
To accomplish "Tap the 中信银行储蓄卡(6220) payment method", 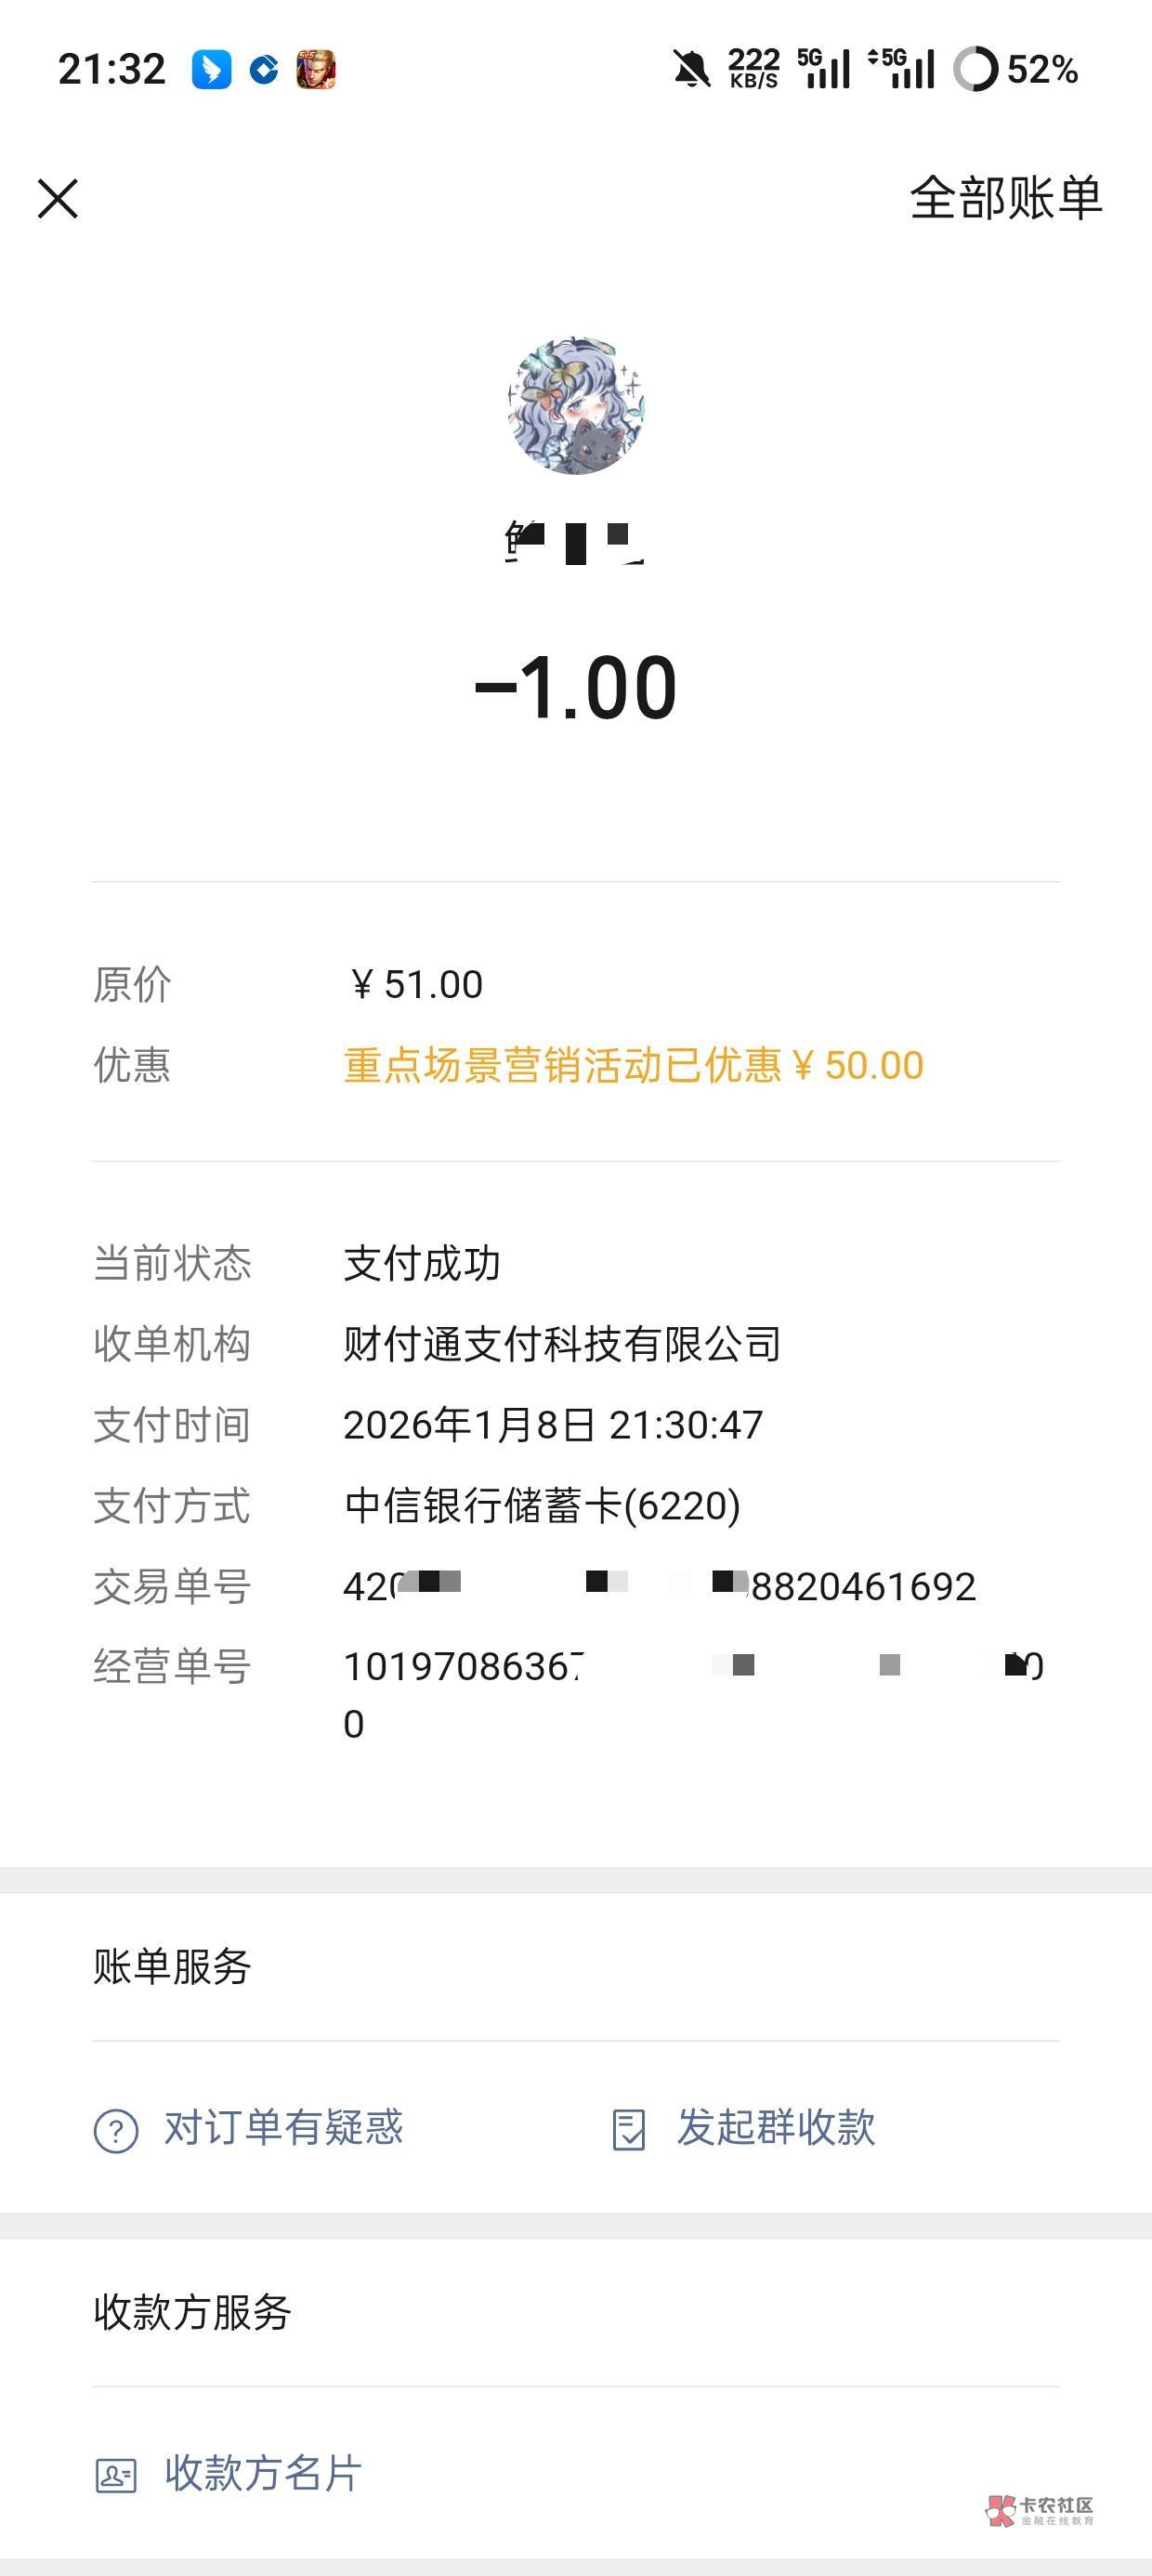I will coord(541,1505).
